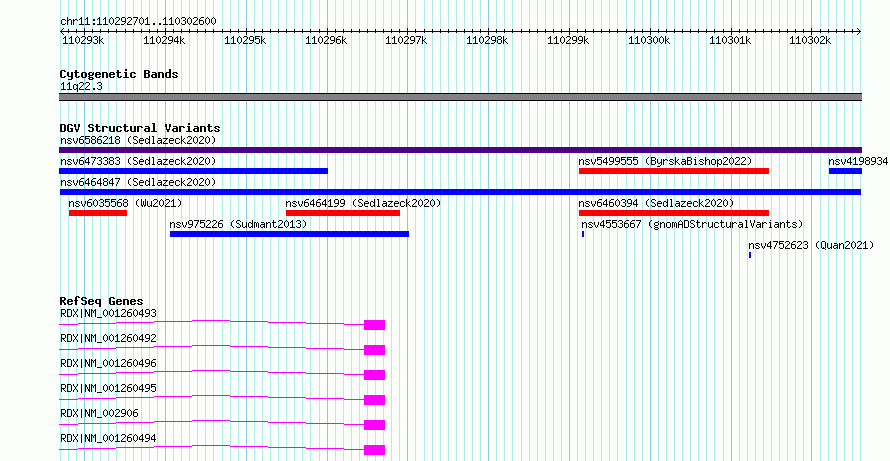Select the nsv4198934 blue bar at right edge
Image resolution: width=890 pixels, height=461 pixels.
845,171
